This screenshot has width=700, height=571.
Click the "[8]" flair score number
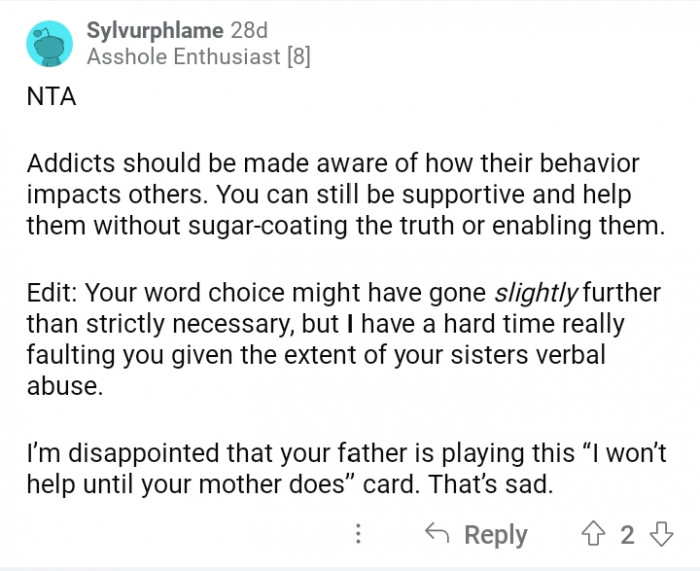(298, 57)
